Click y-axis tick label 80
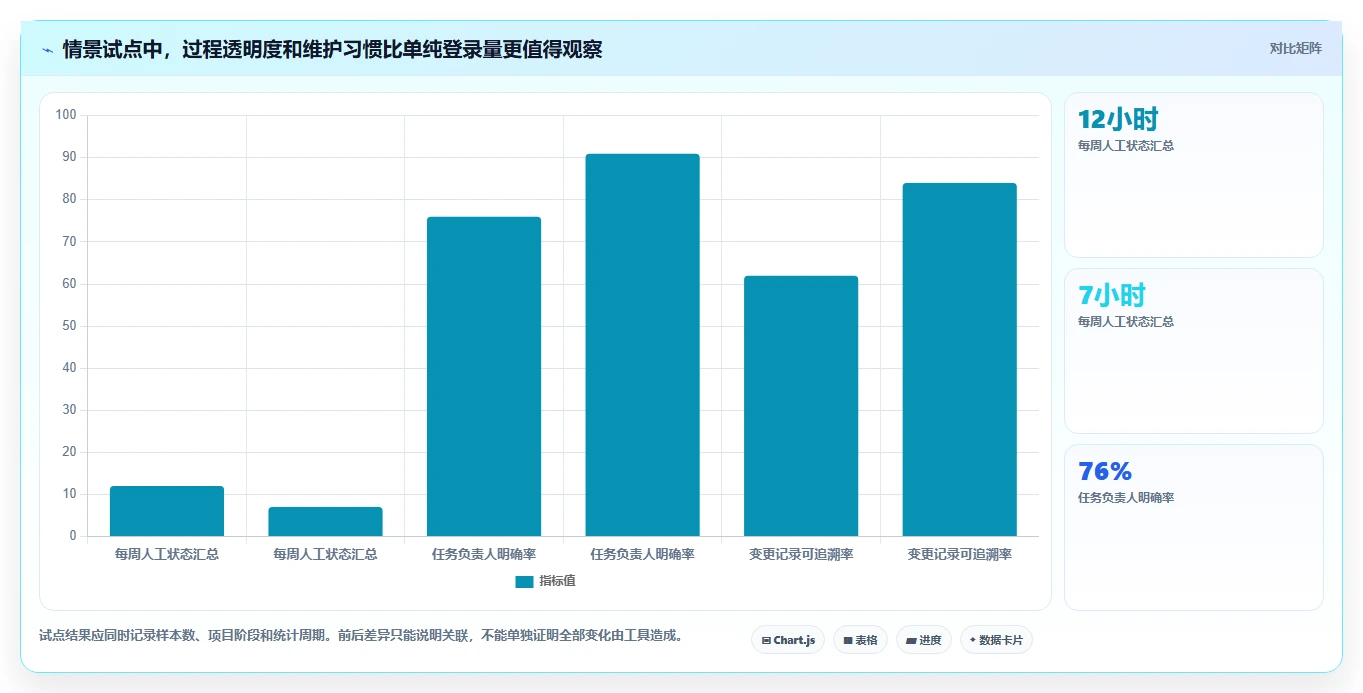This screenshot has height=693, width=1363. pyautogui.click(x=70, y=199)
